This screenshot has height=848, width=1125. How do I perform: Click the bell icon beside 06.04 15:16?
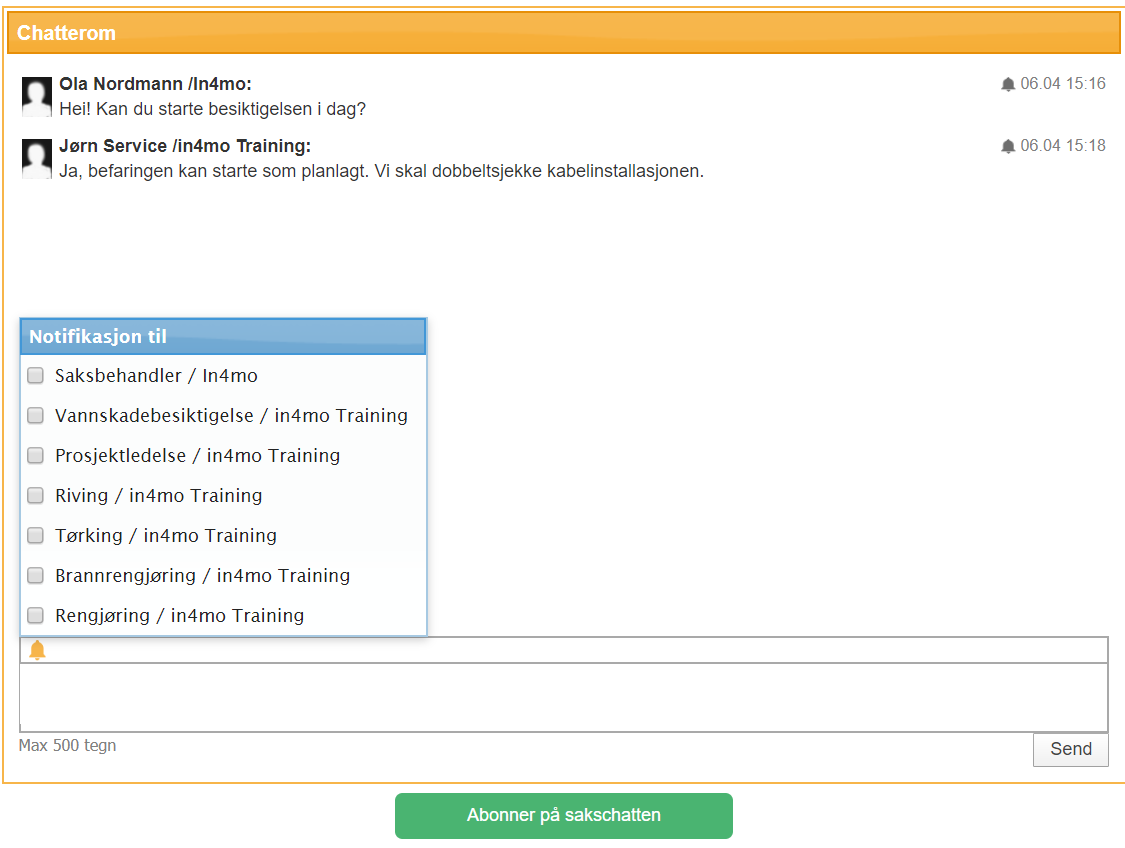coord(1008,84)
